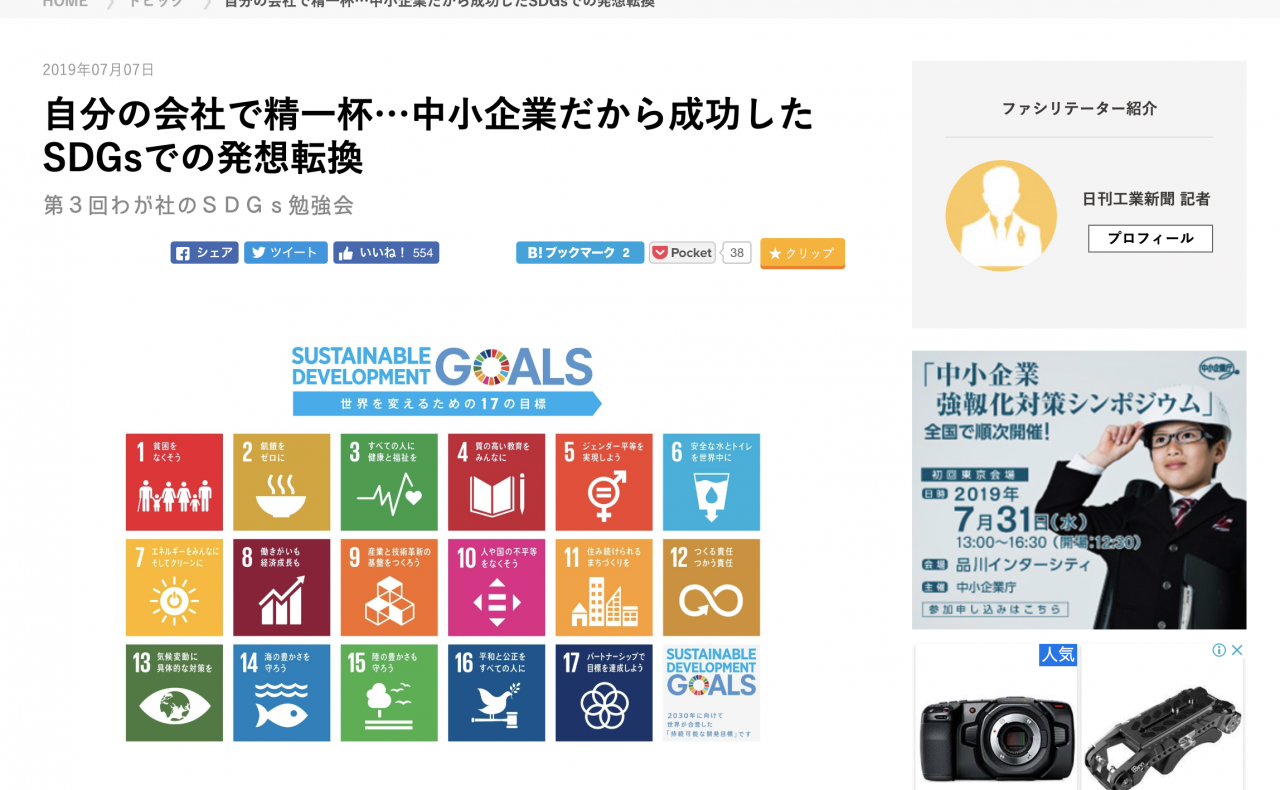Clip the article with ★クリップ
The image size is (1280, 790).
pos(802,253)
